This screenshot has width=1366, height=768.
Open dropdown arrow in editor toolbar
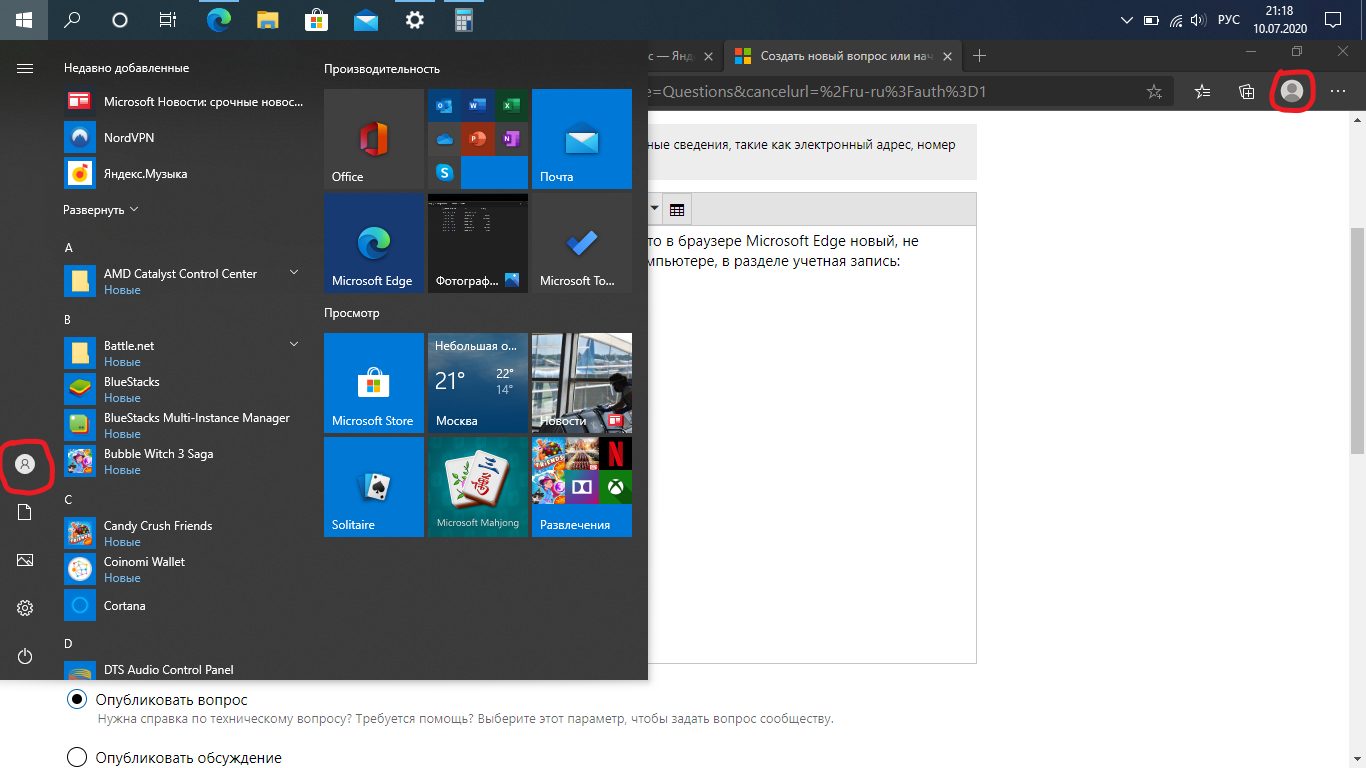pyautogui.click(x=654, y=209)
